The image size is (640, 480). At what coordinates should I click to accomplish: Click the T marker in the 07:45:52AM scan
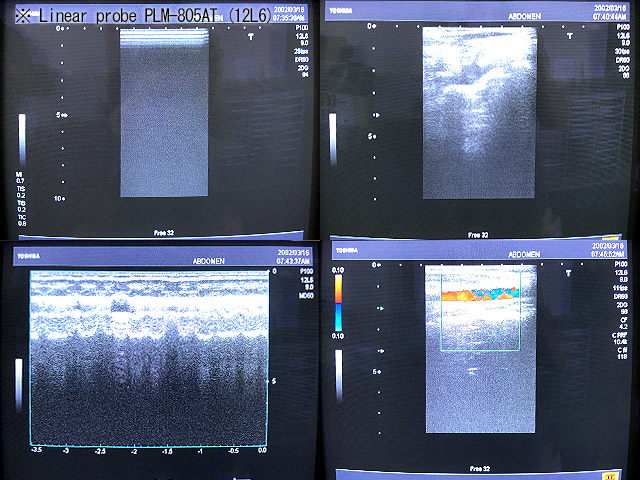point(569,273)
